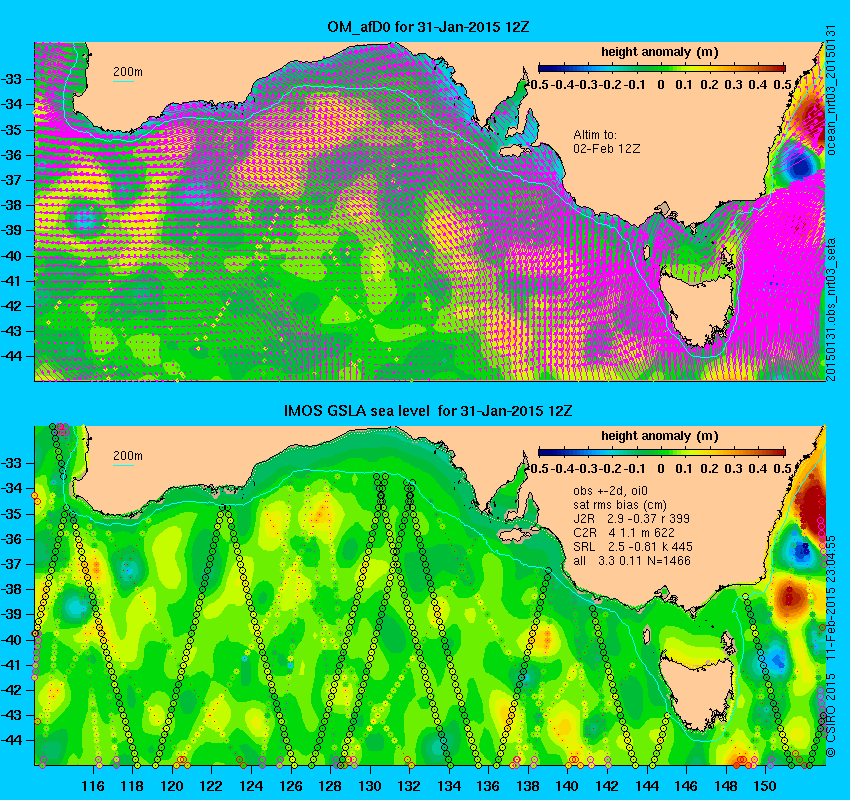Click the vertical text "ocean_nrt03_20150131"
This screenshot has height=800, width=850.
click(830, 90)
